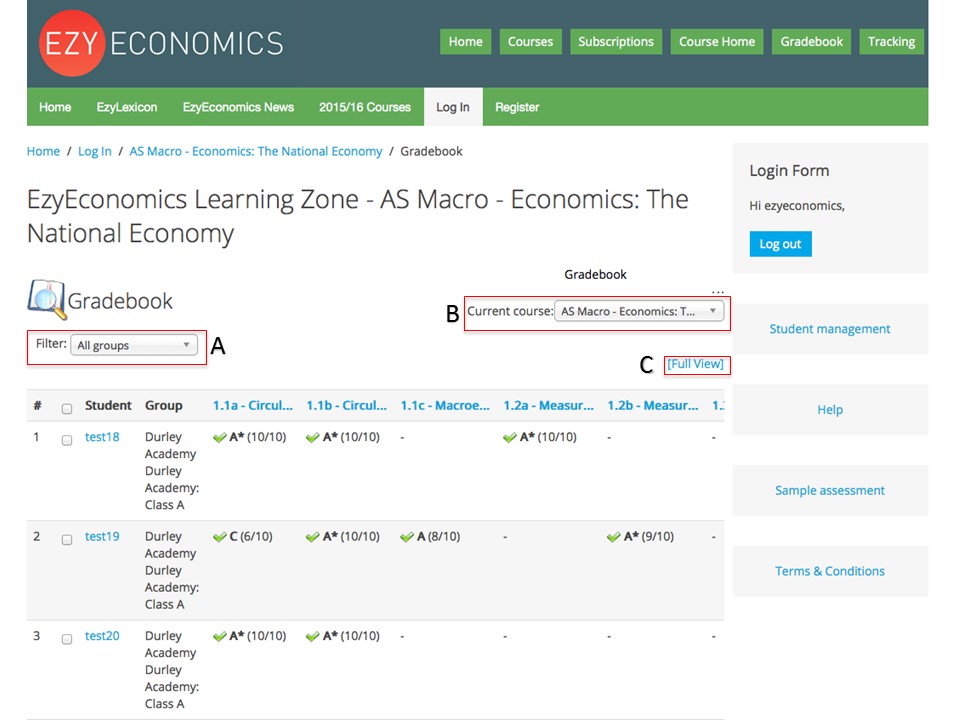Open the 1.1c - Macroe... column header
The width and height of the screenshot is (960, 720).
coord(445,405)
